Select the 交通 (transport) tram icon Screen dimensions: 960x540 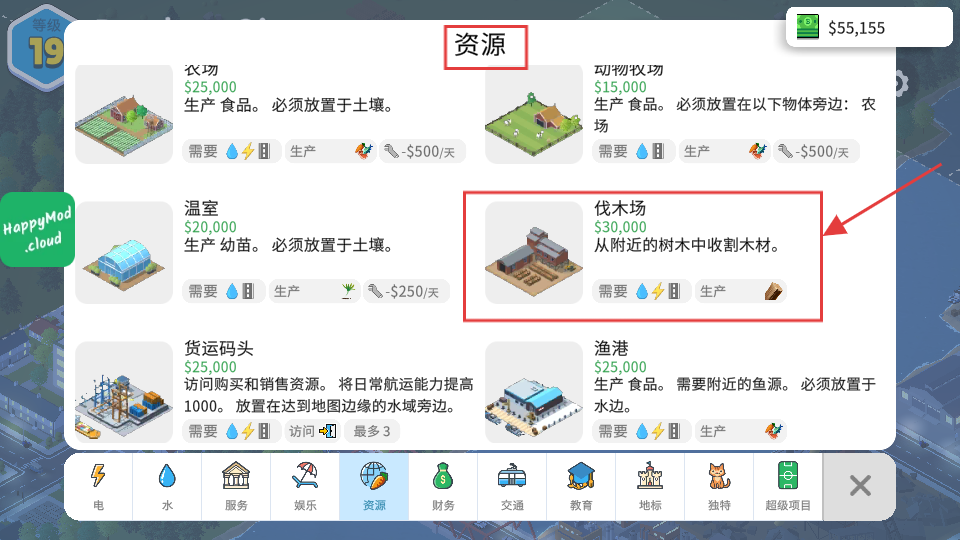point(512,487)
